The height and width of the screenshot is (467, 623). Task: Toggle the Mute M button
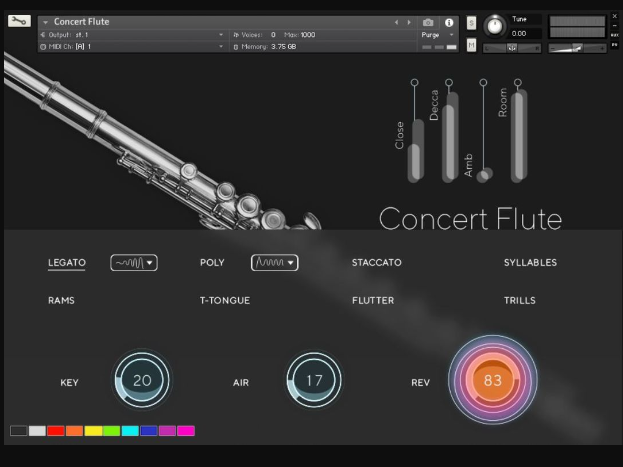tap(471, 43)
